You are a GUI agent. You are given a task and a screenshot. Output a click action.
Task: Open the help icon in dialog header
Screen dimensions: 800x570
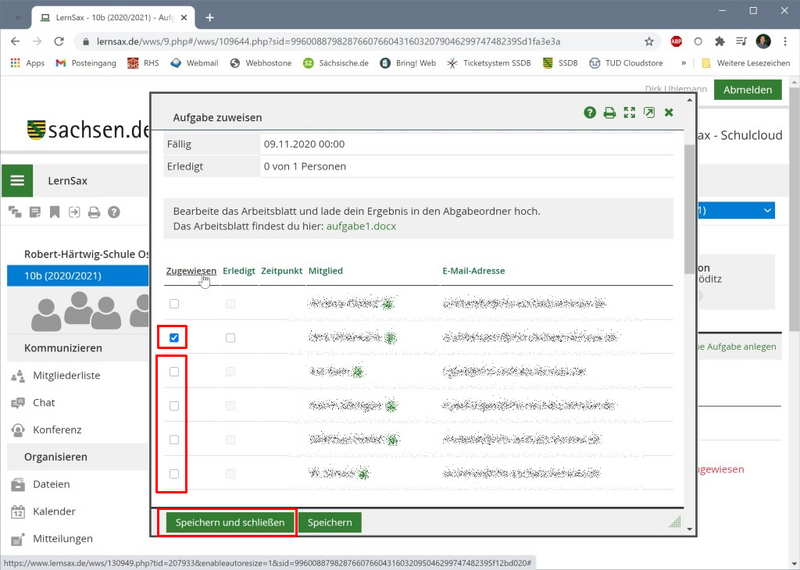pos(590,113)
